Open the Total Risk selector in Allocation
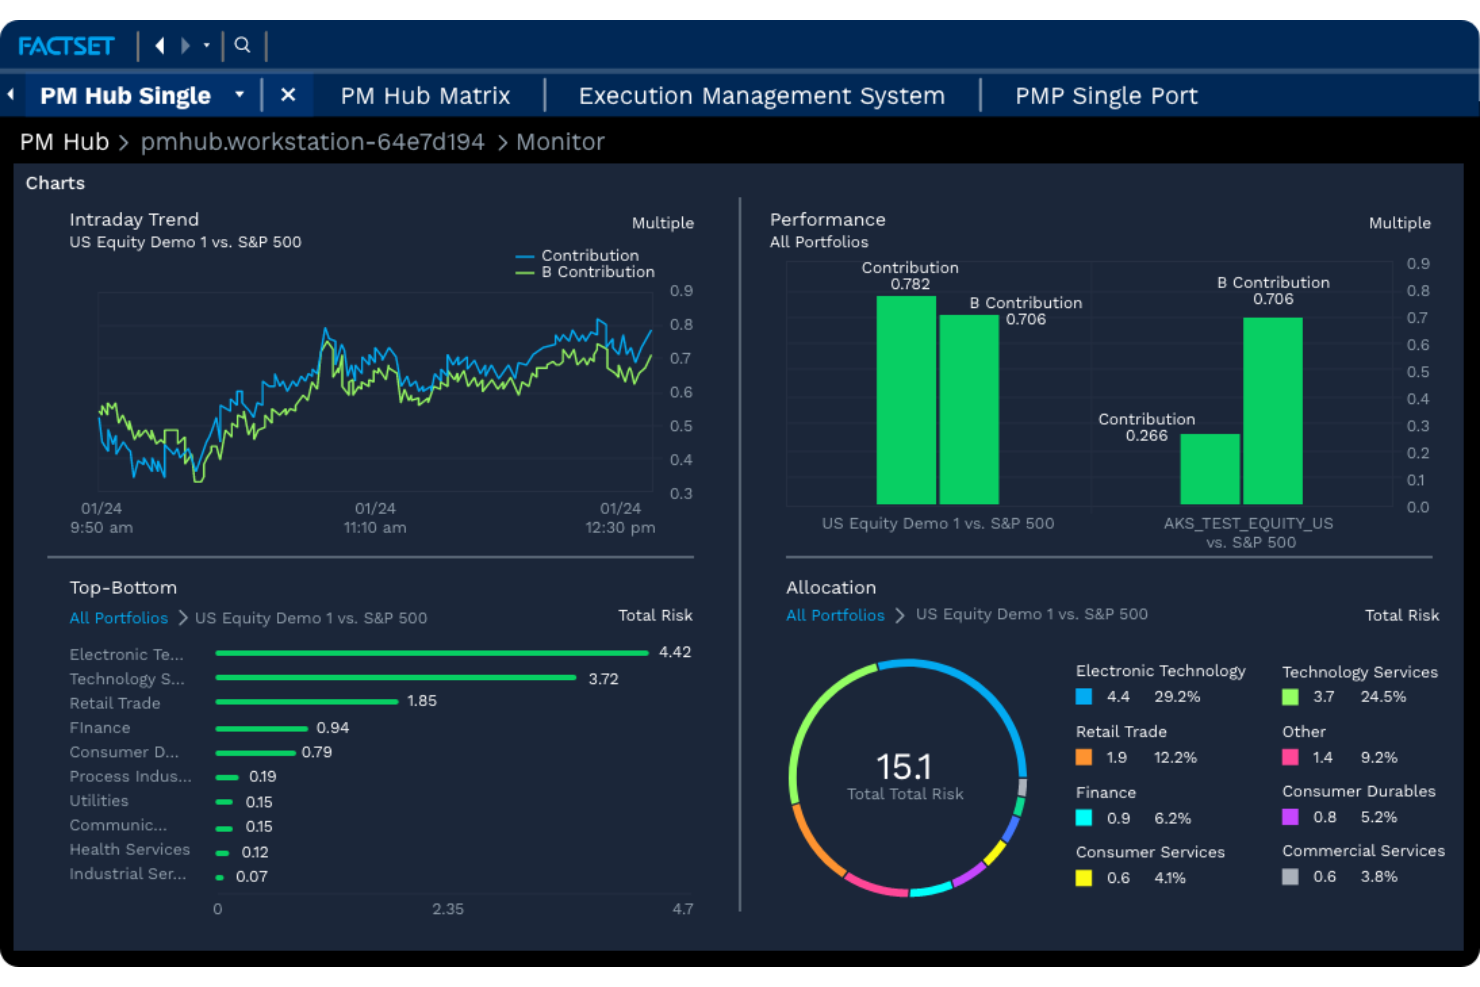1480x987 pixels. point(1402,615)
